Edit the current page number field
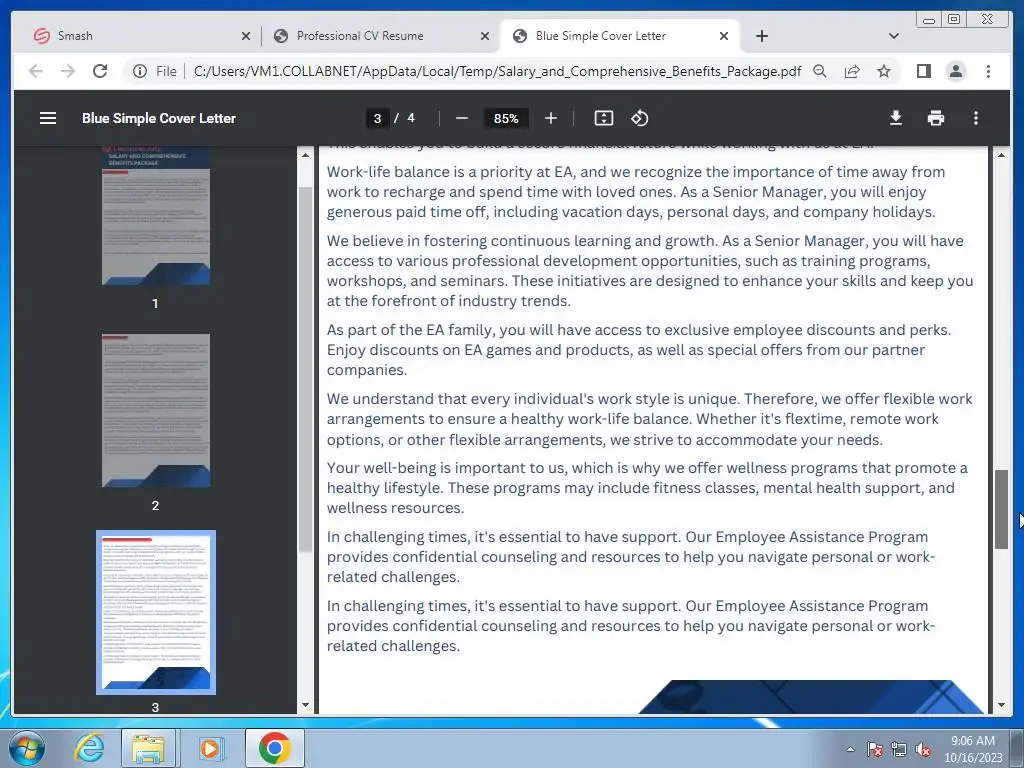This screenshot has width=1024, height=768. pyautogui.click(x=377, y=118)
